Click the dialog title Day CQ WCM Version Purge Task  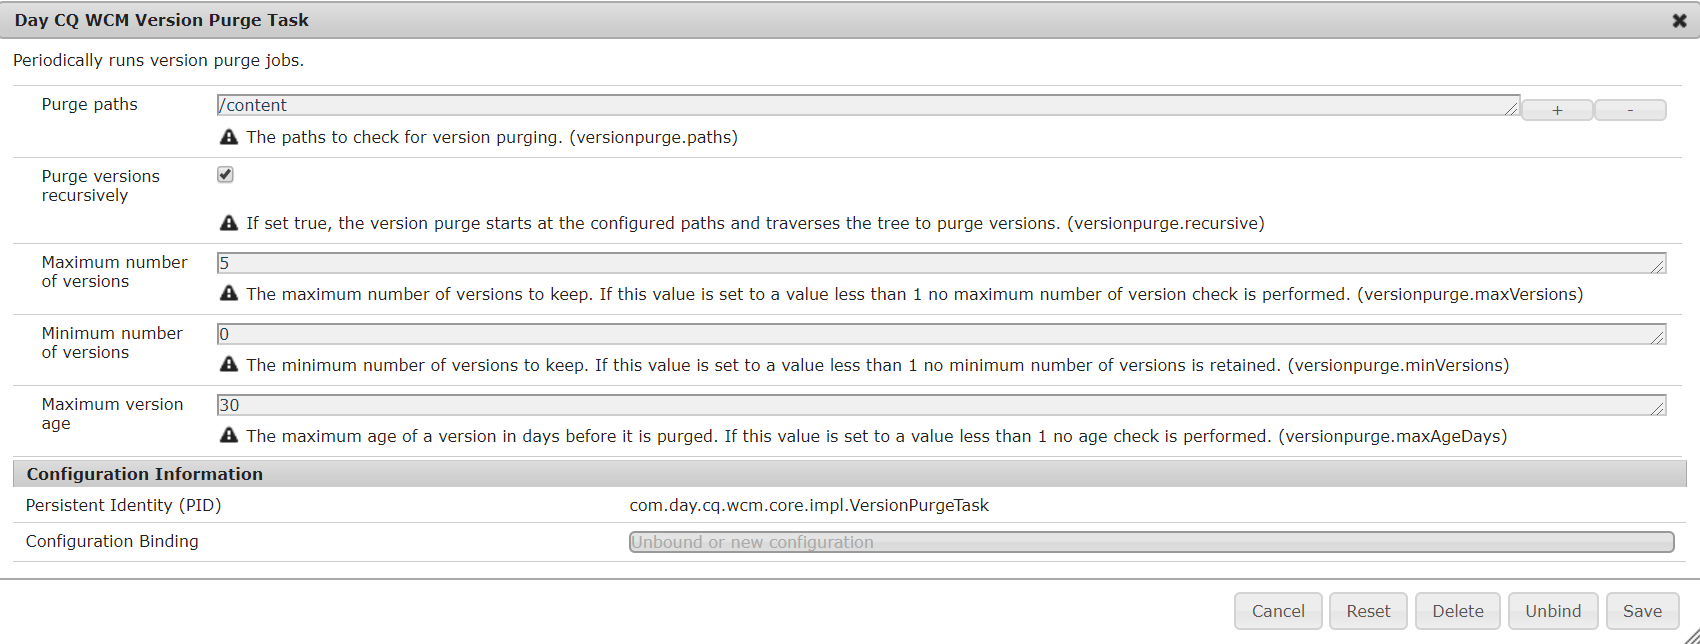(161, 20)
